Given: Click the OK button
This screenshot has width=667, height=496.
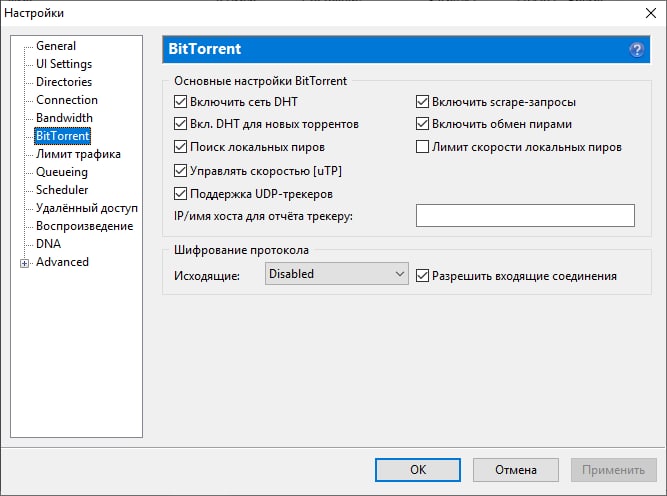Looking at the screenshot, I should 418,470.
